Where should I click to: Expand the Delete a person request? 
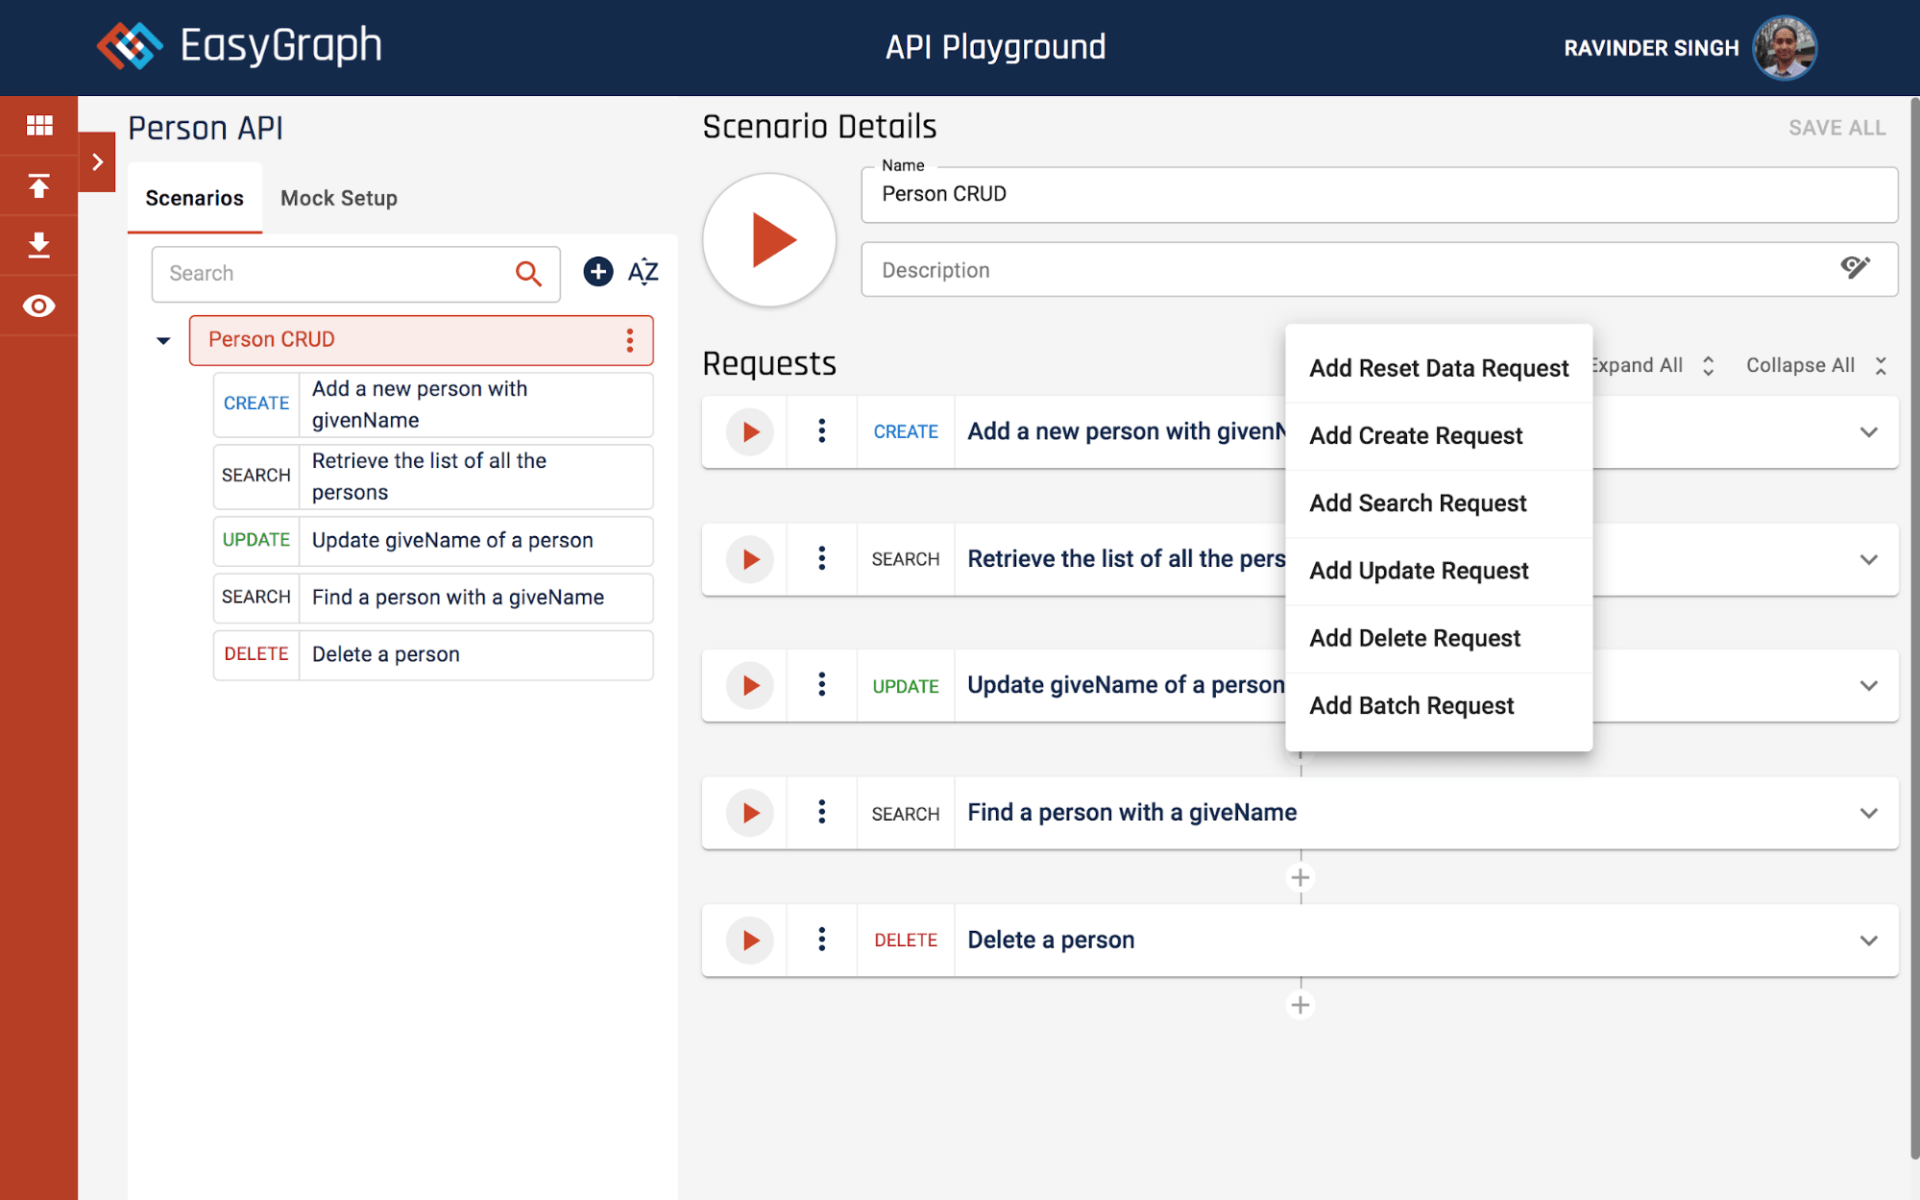point(1868,940)
